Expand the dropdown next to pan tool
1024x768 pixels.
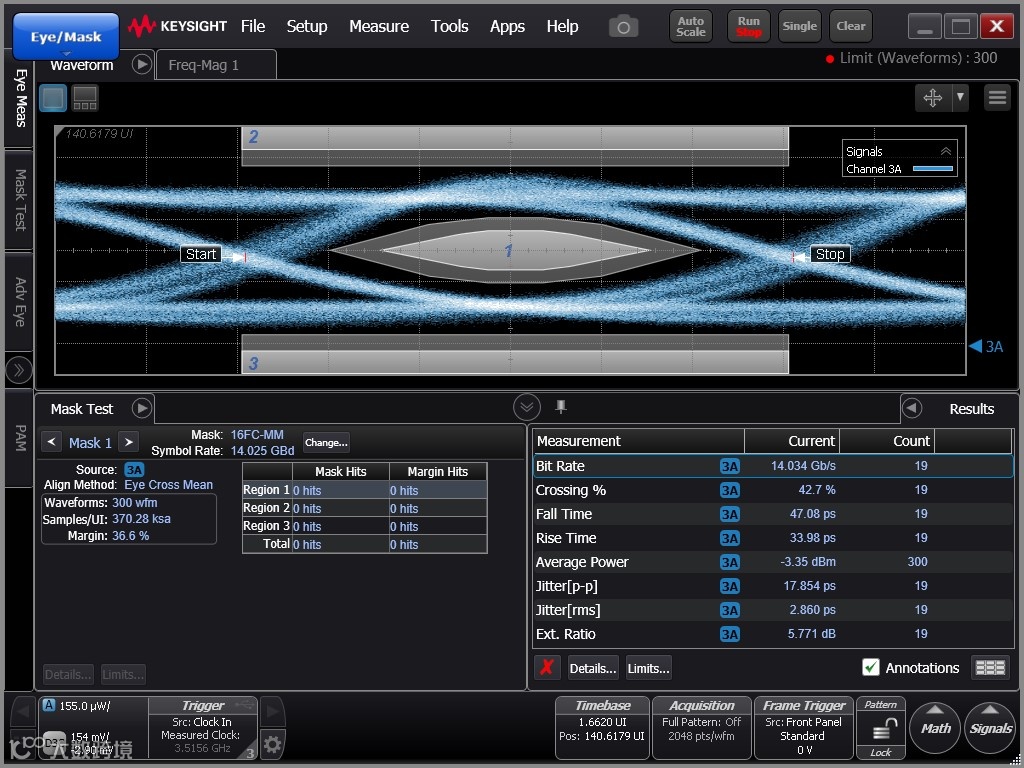point(960,97)
